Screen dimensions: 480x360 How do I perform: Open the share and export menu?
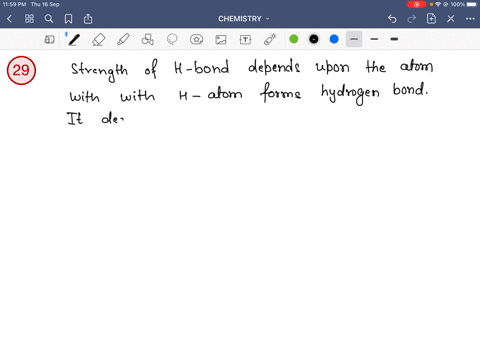click(x=88, y=19)
